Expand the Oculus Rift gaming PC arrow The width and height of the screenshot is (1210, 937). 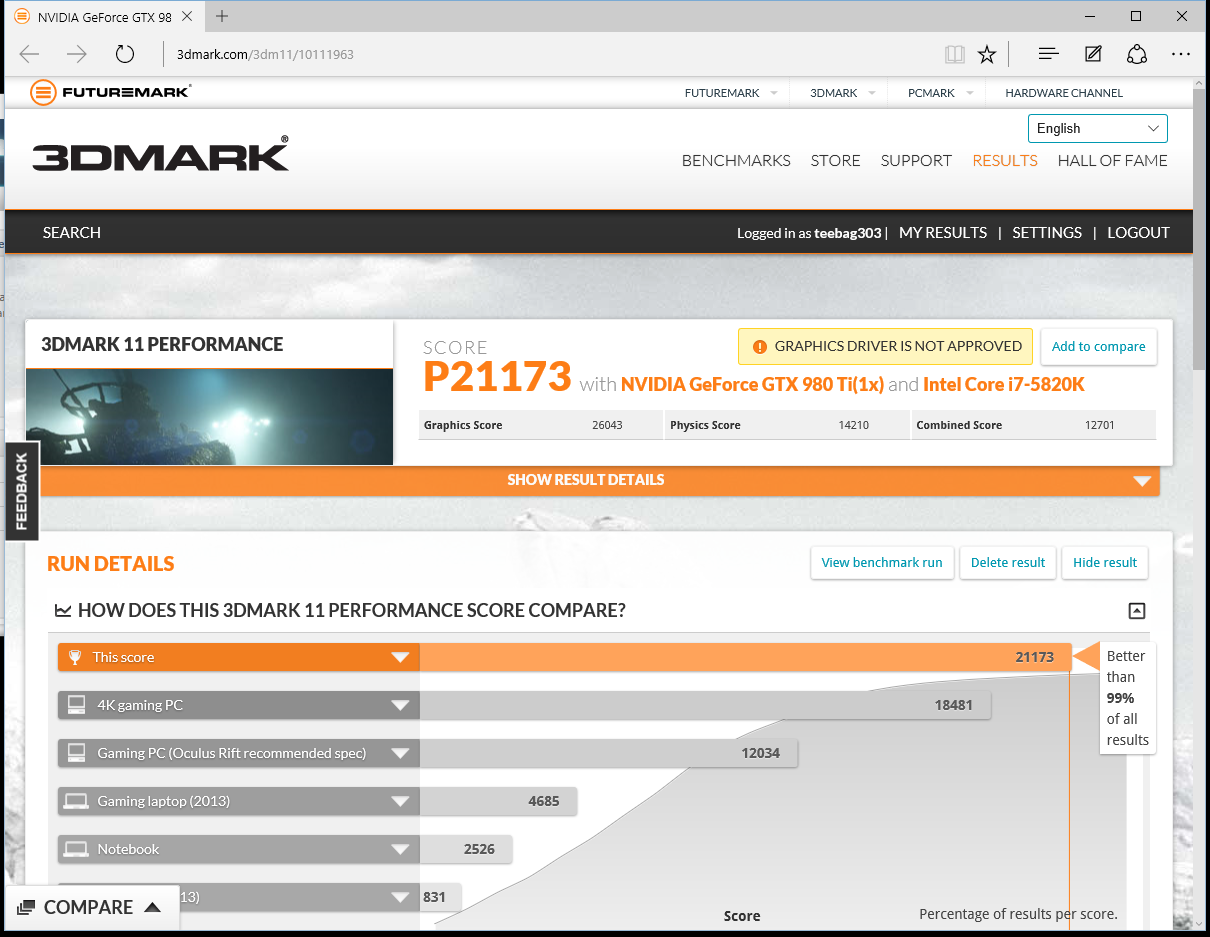(400, 753)
